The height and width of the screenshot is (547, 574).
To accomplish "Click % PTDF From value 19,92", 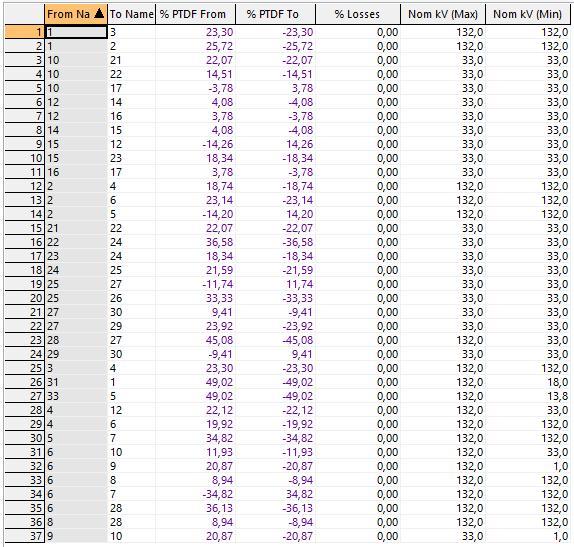I will (x=220, y=424).
